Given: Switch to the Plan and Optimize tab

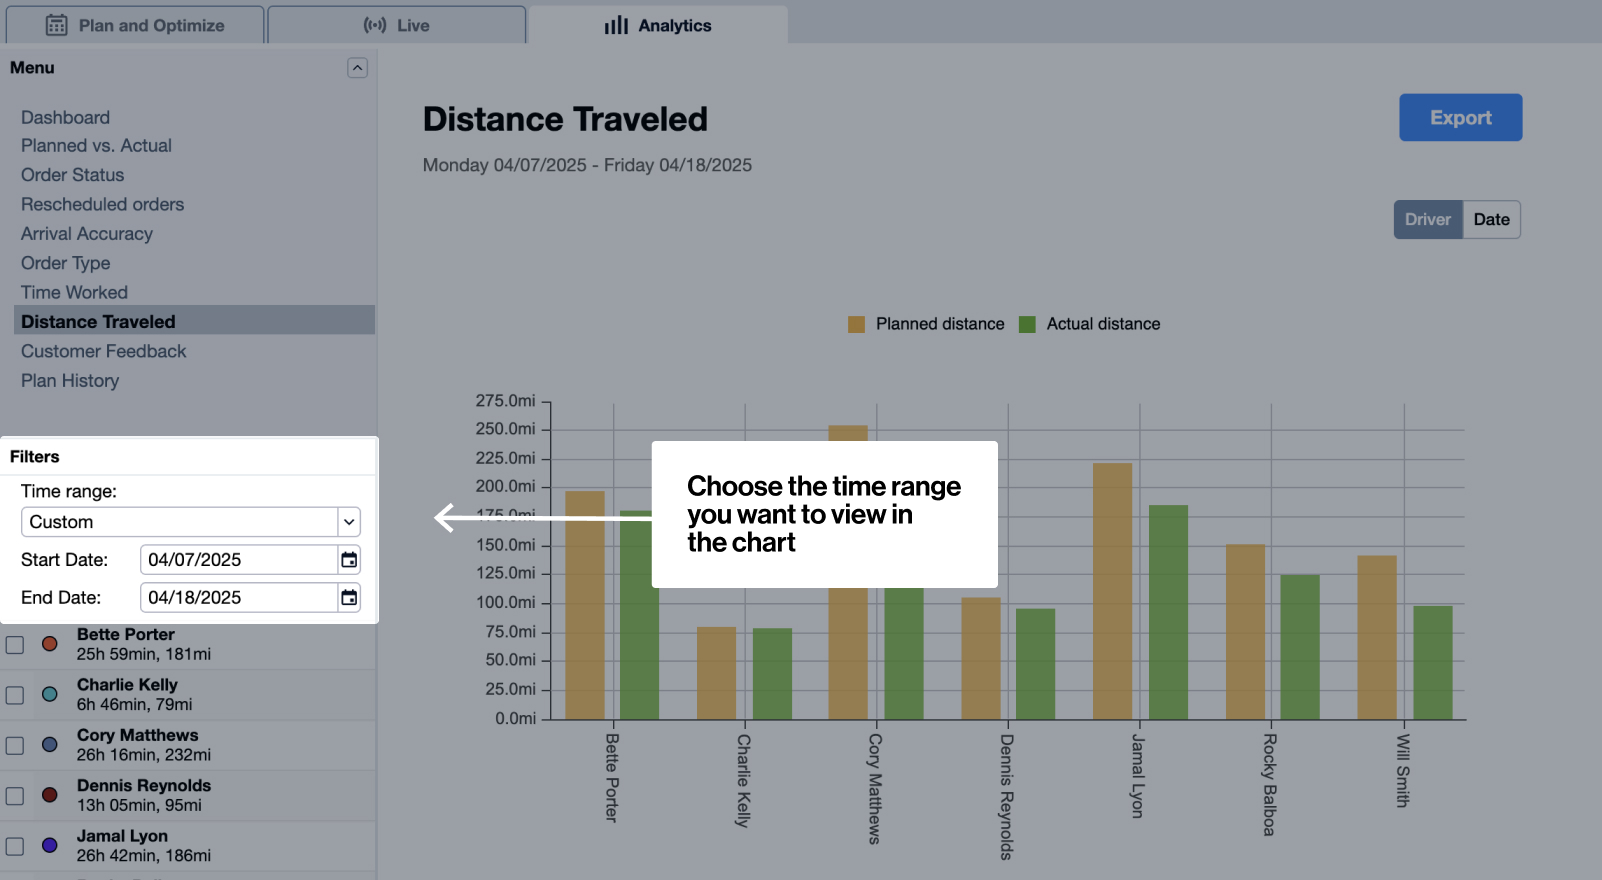Looking at the screenshot, I should (135, 23).
